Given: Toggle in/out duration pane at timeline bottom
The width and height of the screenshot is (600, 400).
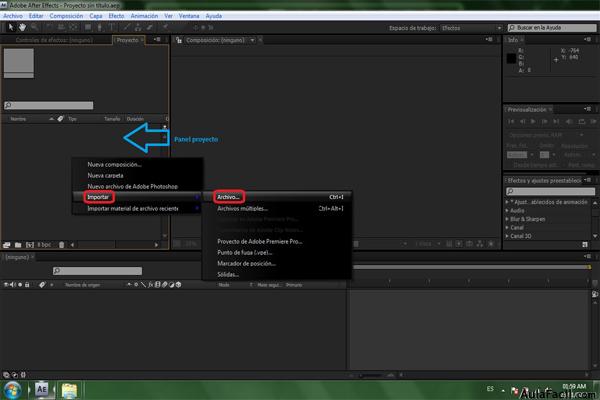Looking at the screenshot, I should coord(23,375).
